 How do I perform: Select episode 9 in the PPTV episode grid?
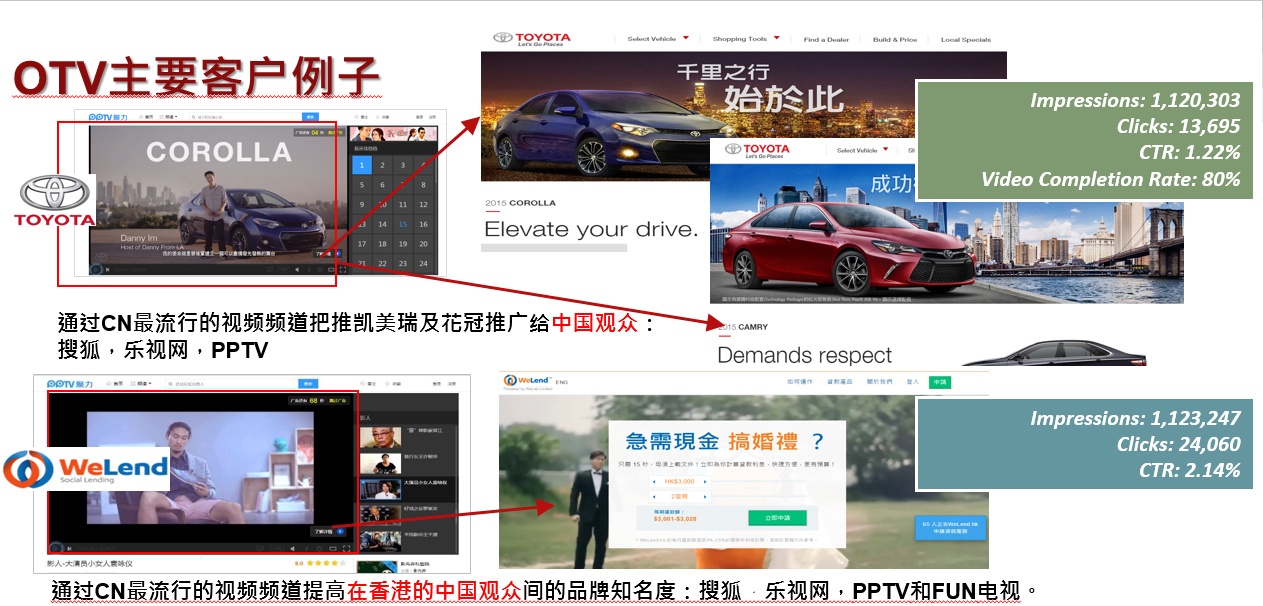click(361, 205)
